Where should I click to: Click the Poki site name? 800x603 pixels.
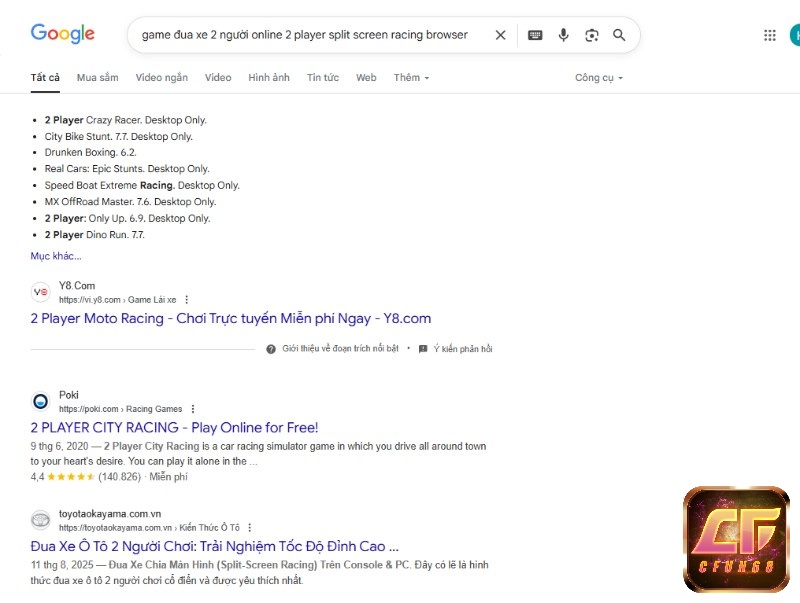(69, 395)
